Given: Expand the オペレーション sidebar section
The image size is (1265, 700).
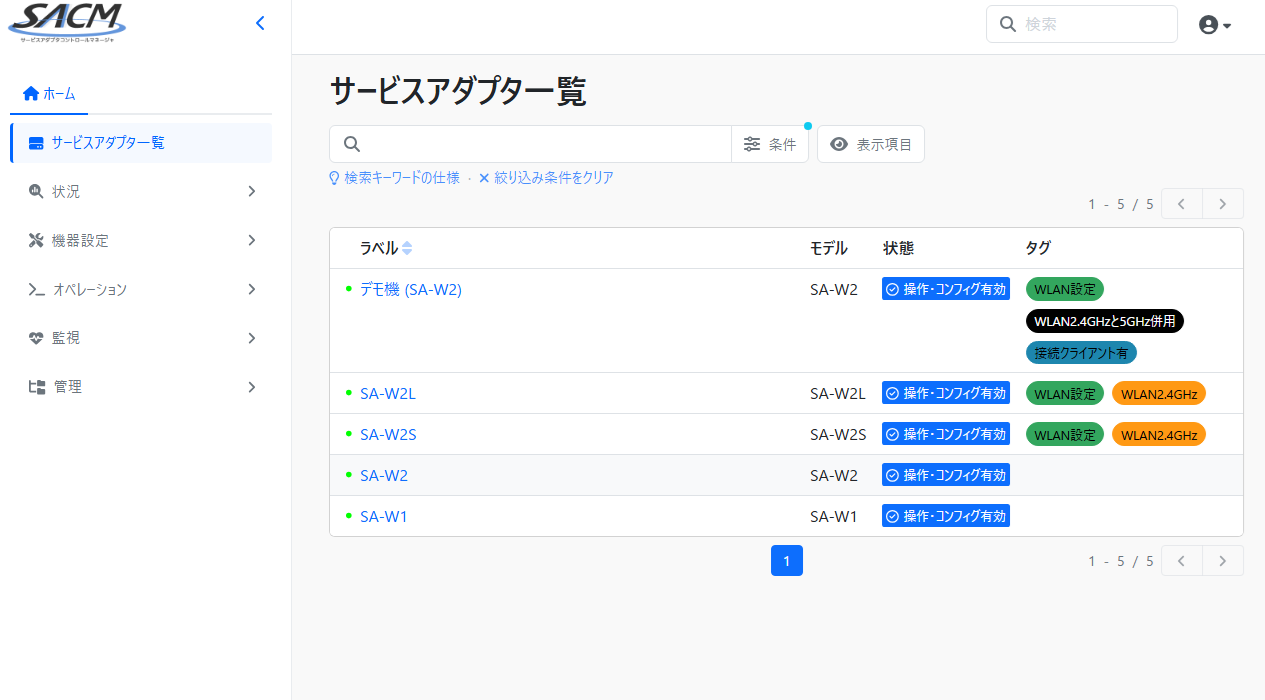Looking at the screenshot, I should [x=141, y=289].
